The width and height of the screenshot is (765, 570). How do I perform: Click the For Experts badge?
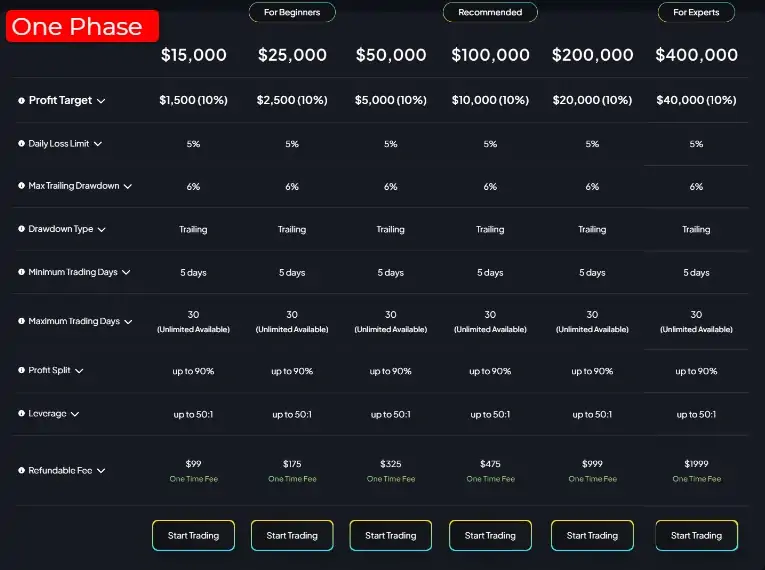696,13
